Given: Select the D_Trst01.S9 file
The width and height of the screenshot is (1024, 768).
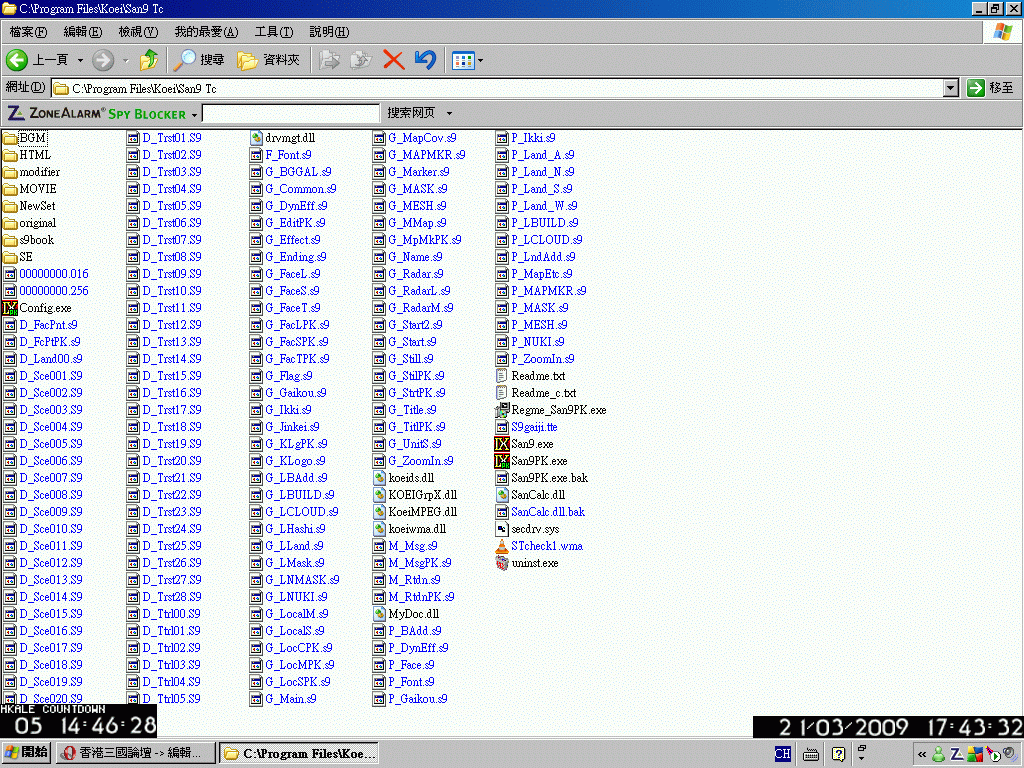Looking at the screenshot, I should pyautogui.click(x=165, y=138).
